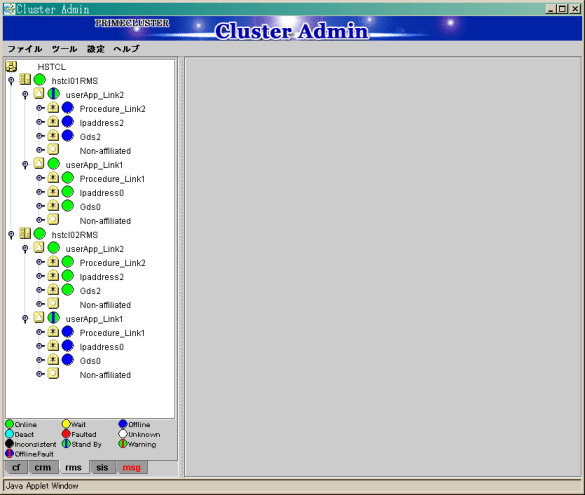Click green Online status of hstcl02RMS userApp_Link2

[x=54, y=247]
